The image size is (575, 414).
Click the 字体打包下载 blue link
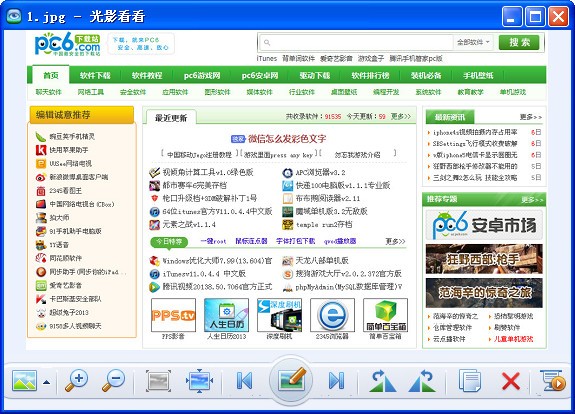(x=296, y=241)
